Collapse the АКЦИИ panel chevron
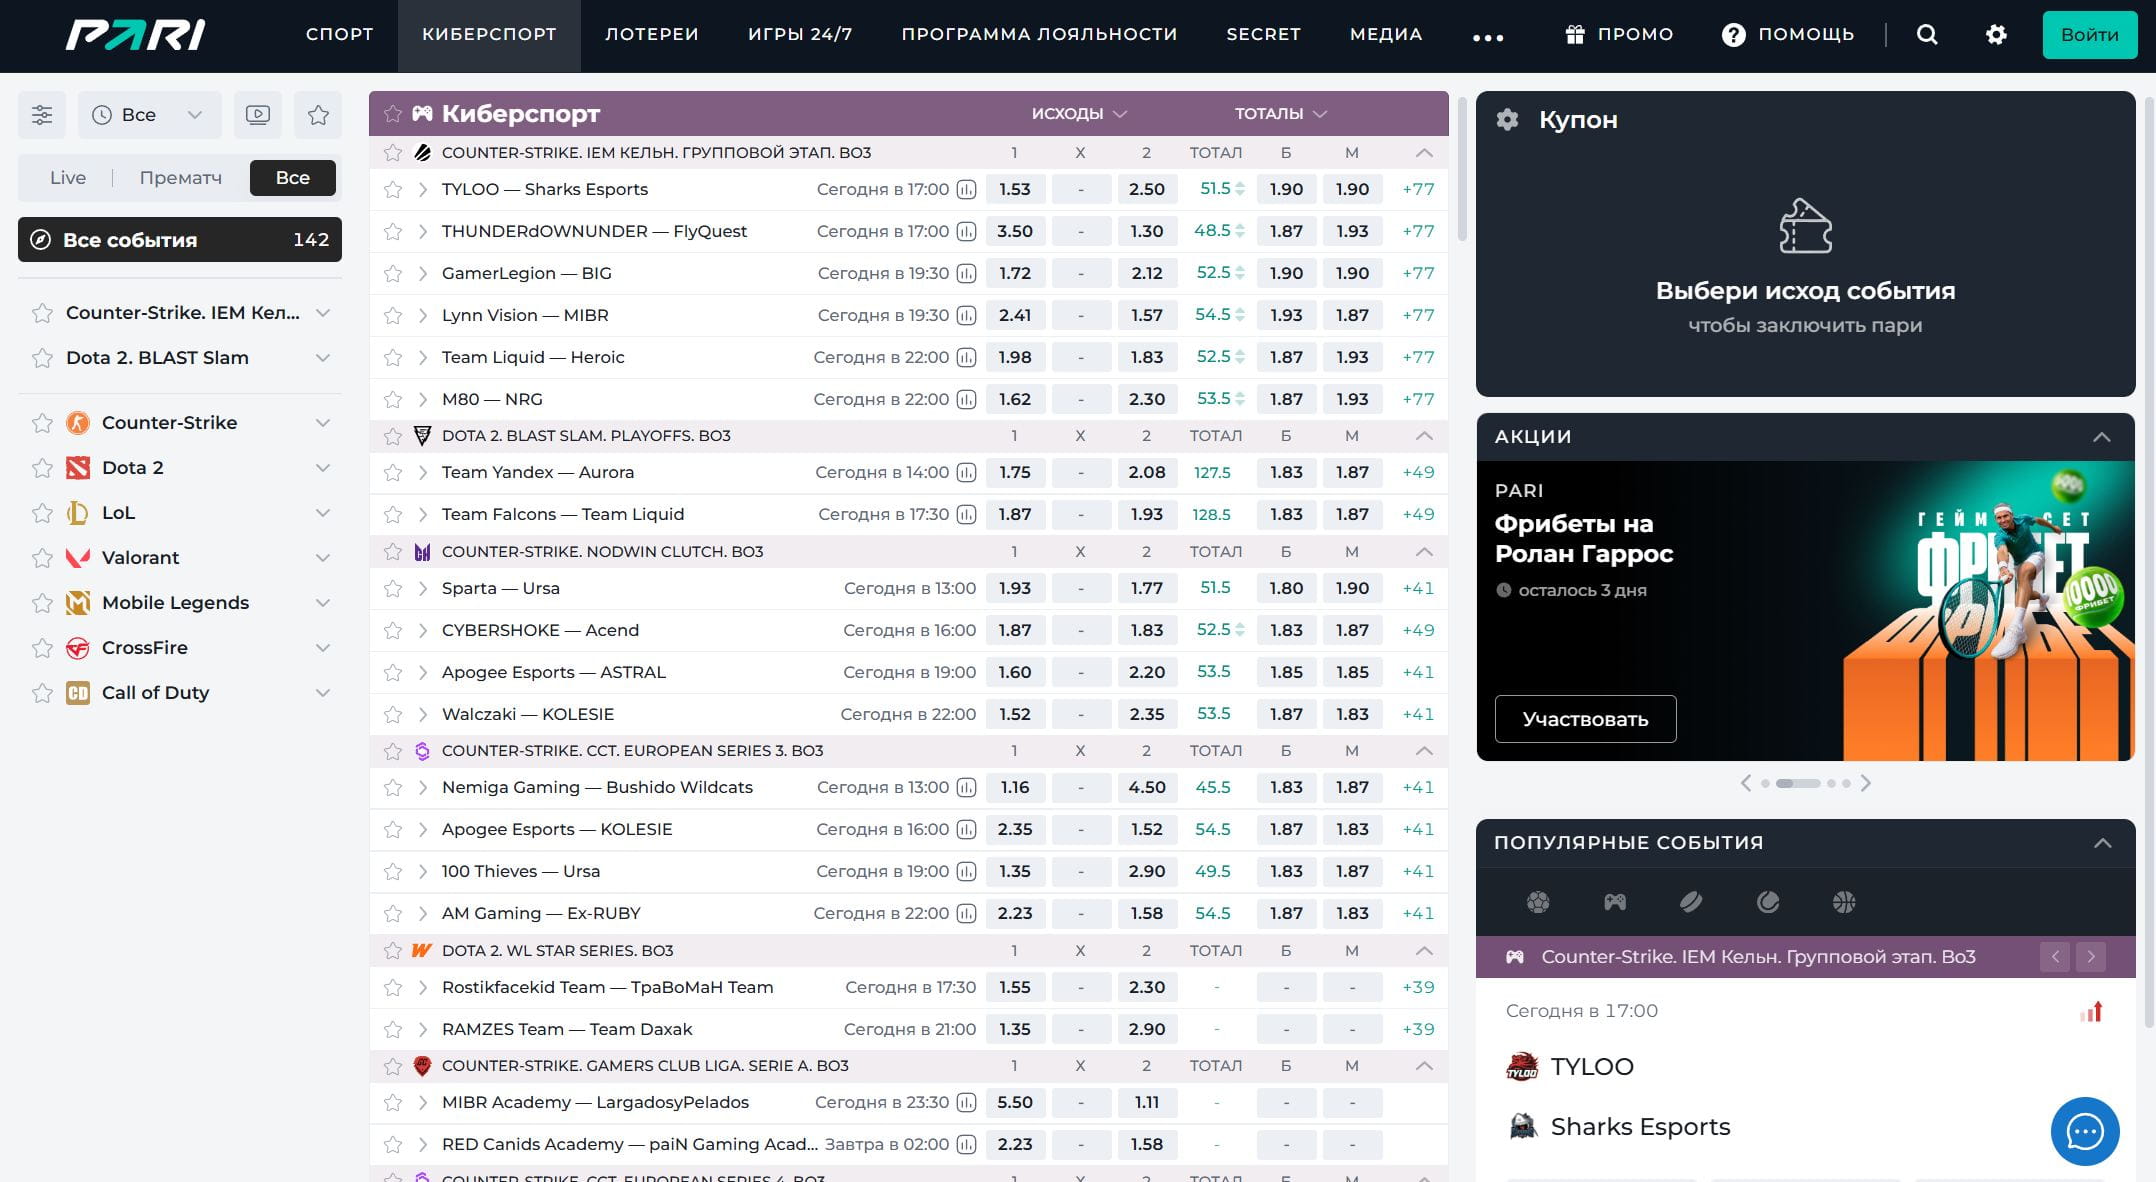The image size is (2156, 1182). tap(2102, 437)
